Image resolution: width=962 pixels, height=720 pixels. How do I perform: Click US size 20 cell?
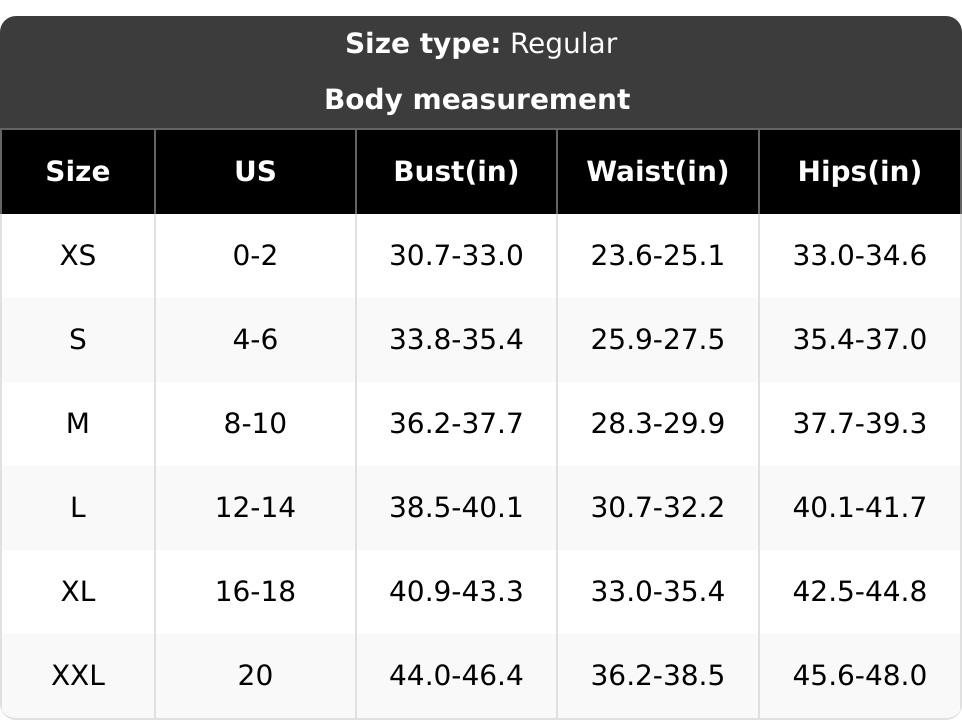[x=255, y=676]
